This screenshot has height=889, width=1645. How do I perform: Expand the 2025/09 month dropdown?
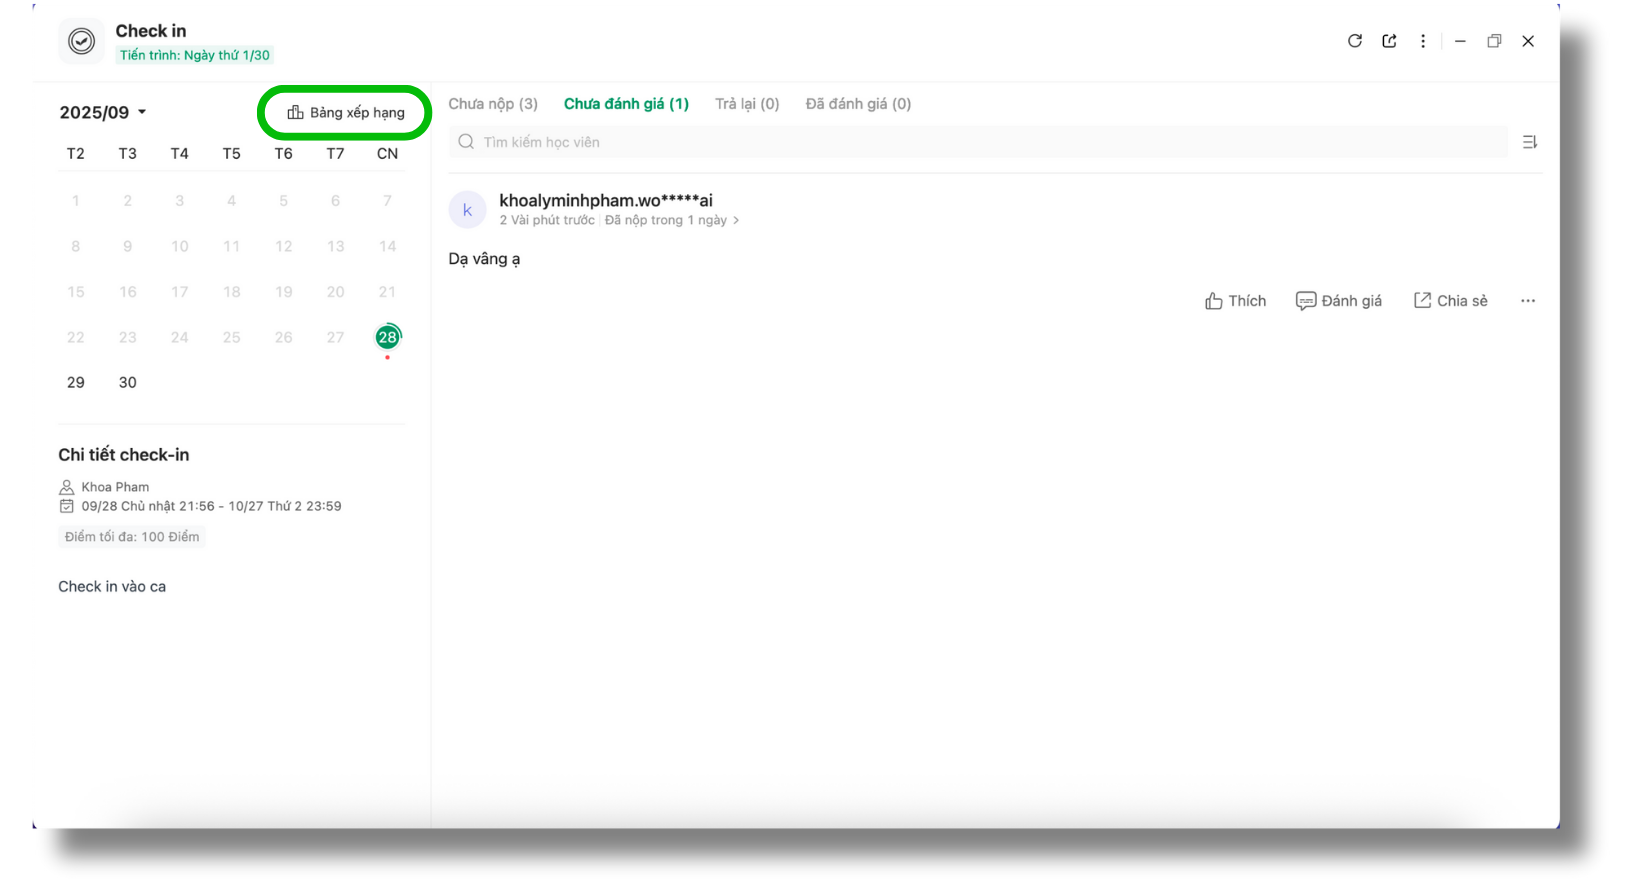[103, 112]
